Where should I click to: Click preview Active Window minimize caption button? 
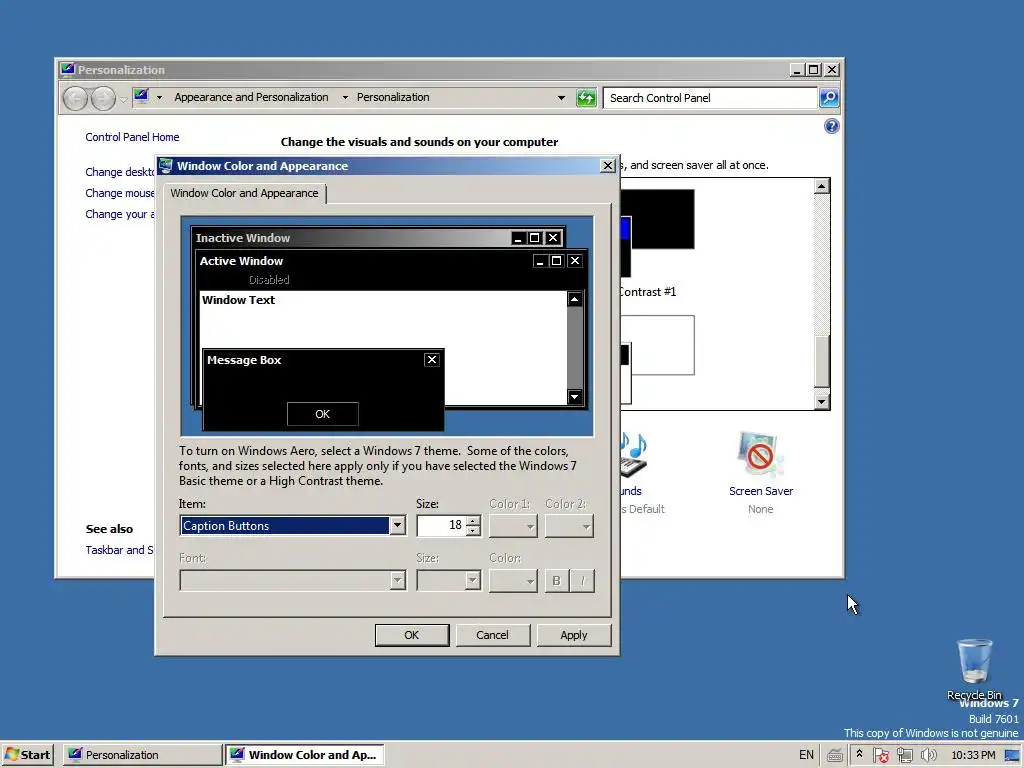tap(540, 261)
